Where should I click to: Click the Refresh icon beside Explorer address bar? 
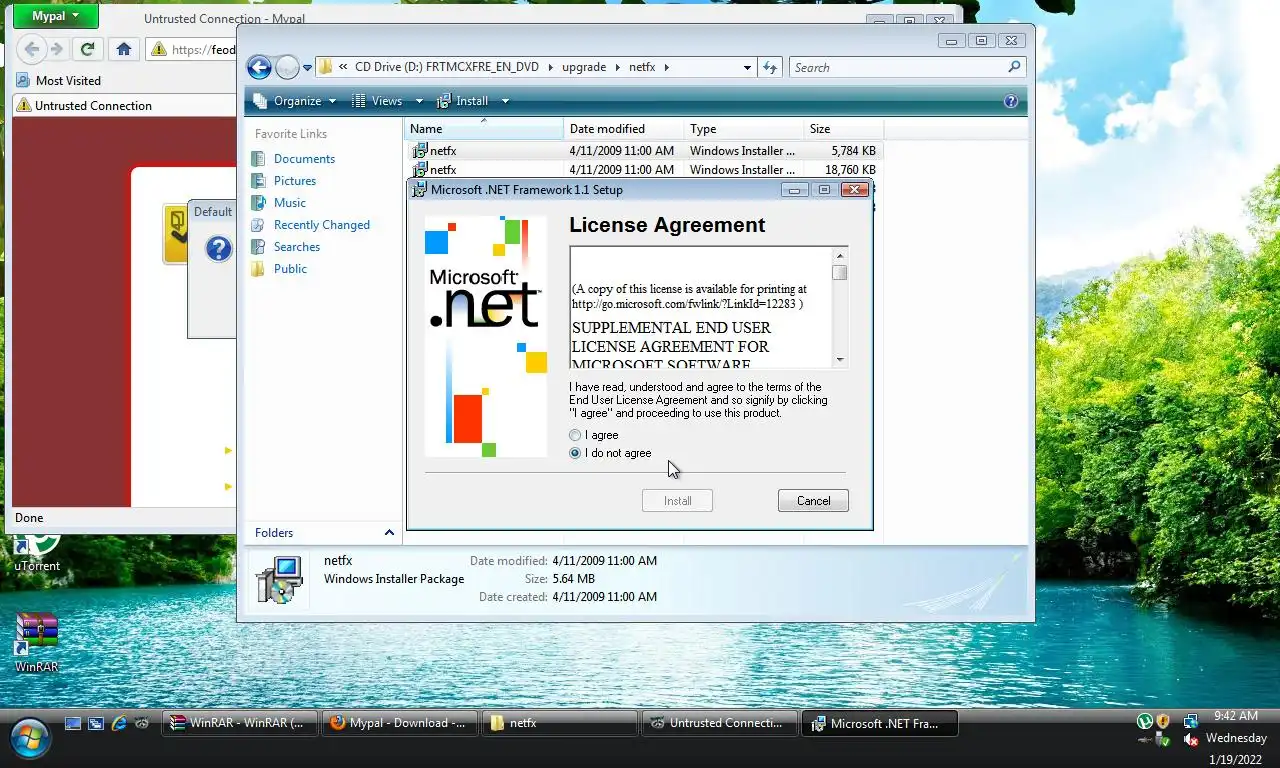[769, 67]
